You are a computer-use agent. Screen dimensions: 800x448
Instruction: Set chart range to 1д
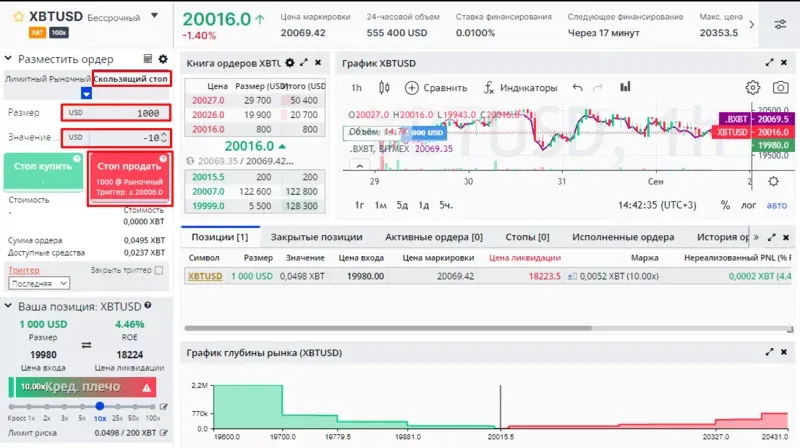coord(423,205)
